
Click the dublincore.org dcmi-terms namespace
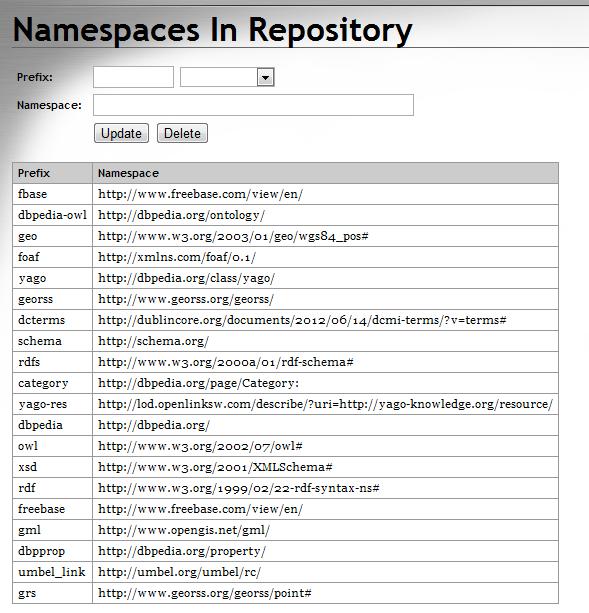[302, 320]
